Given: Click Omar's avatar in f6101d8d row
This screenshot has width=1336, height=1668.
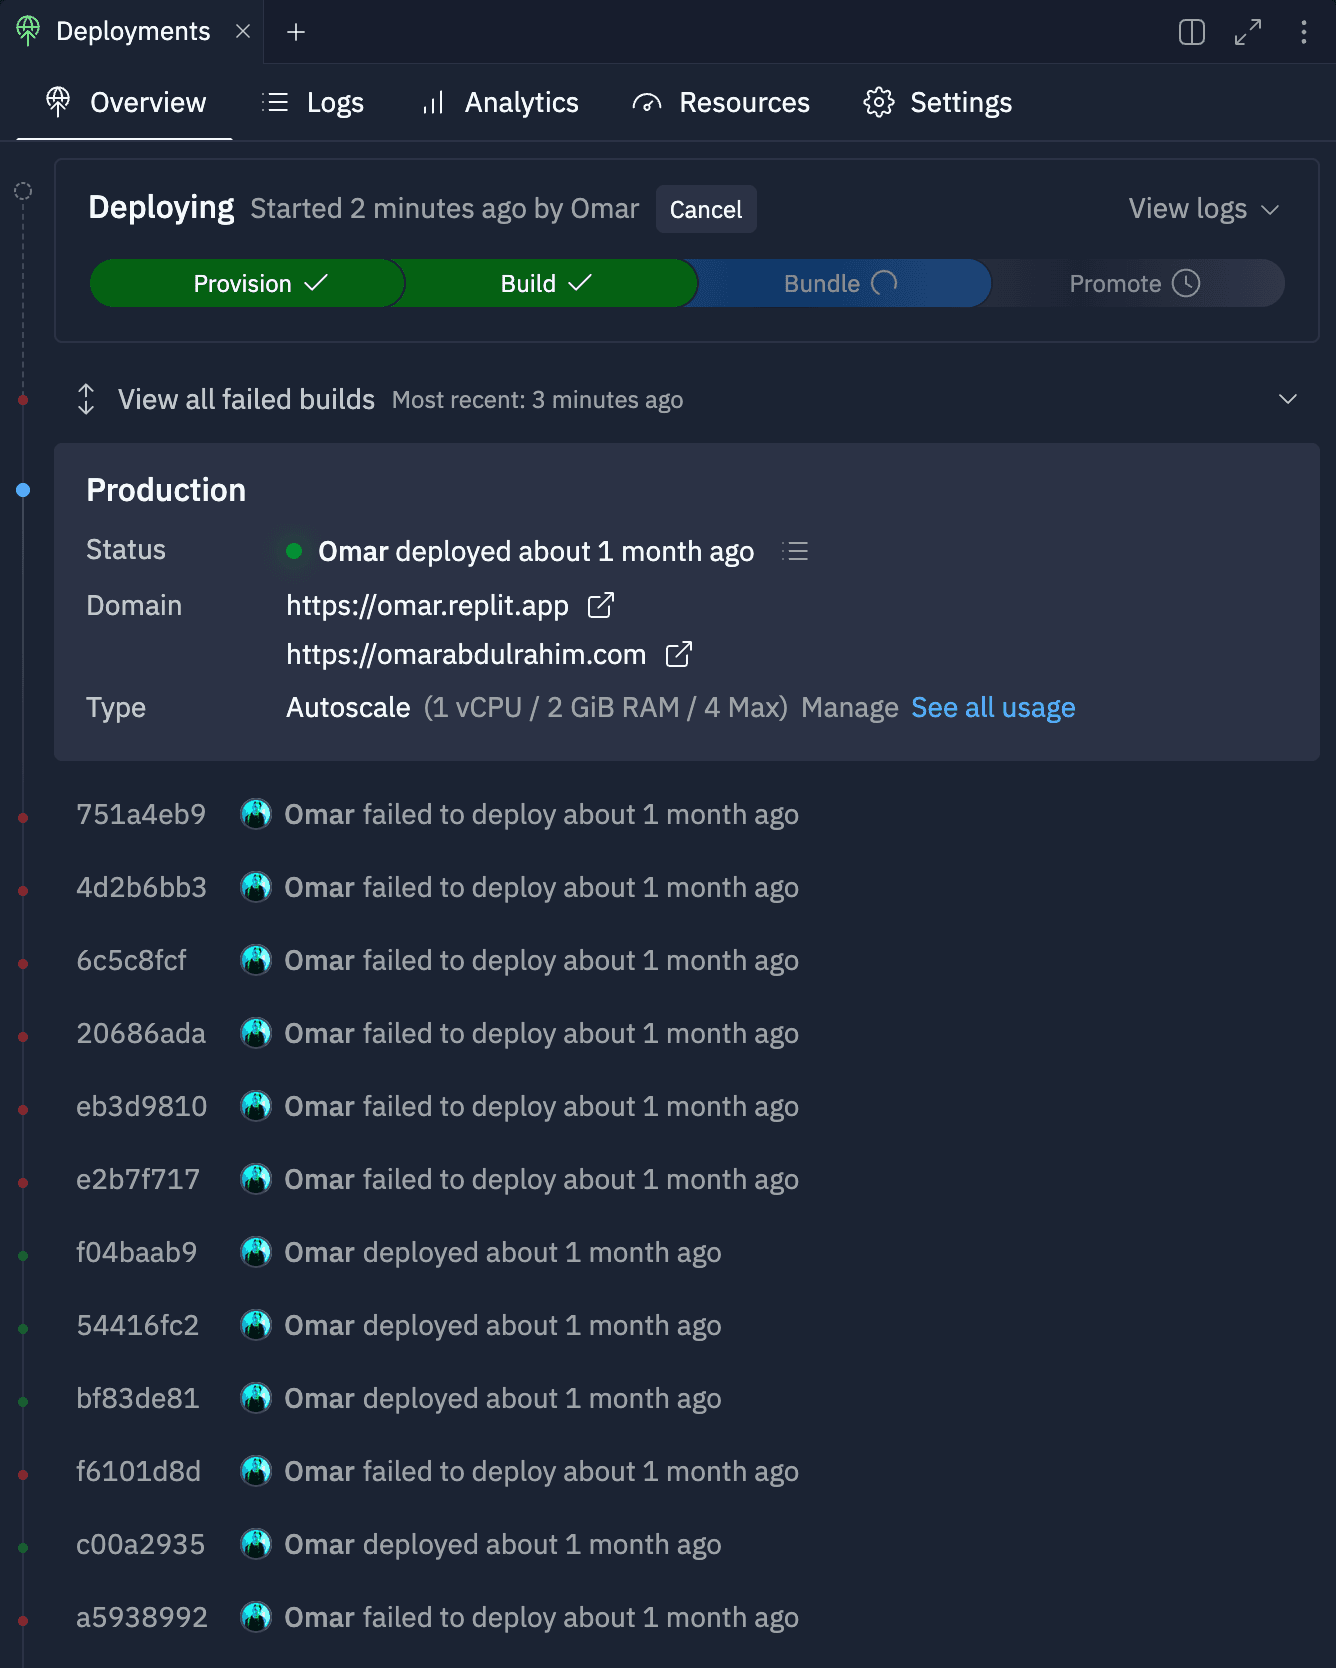Looking at the screenshot, I should [256, 1471].
